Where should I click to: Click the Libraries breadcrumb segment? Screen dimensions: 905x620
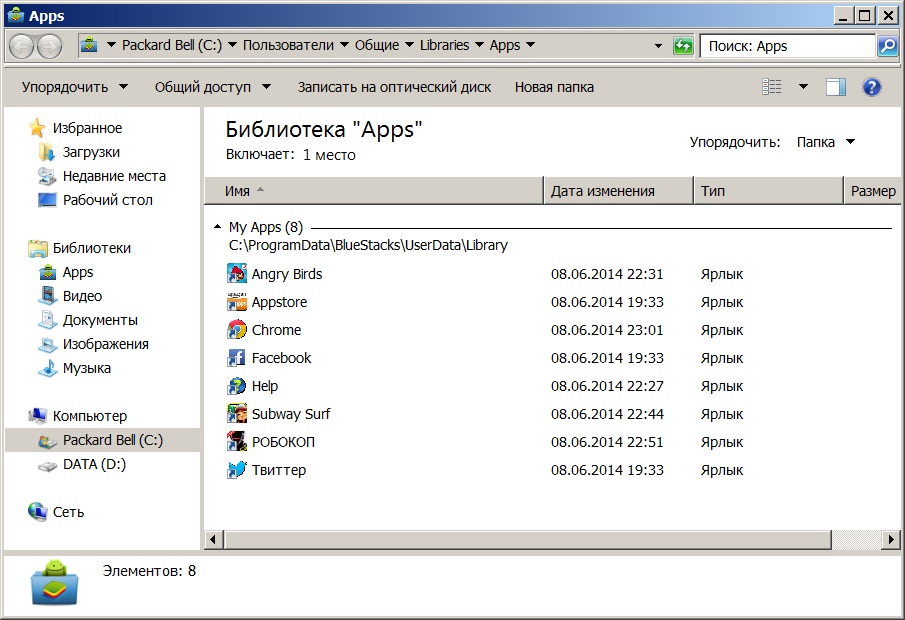(x=444, y=45)
